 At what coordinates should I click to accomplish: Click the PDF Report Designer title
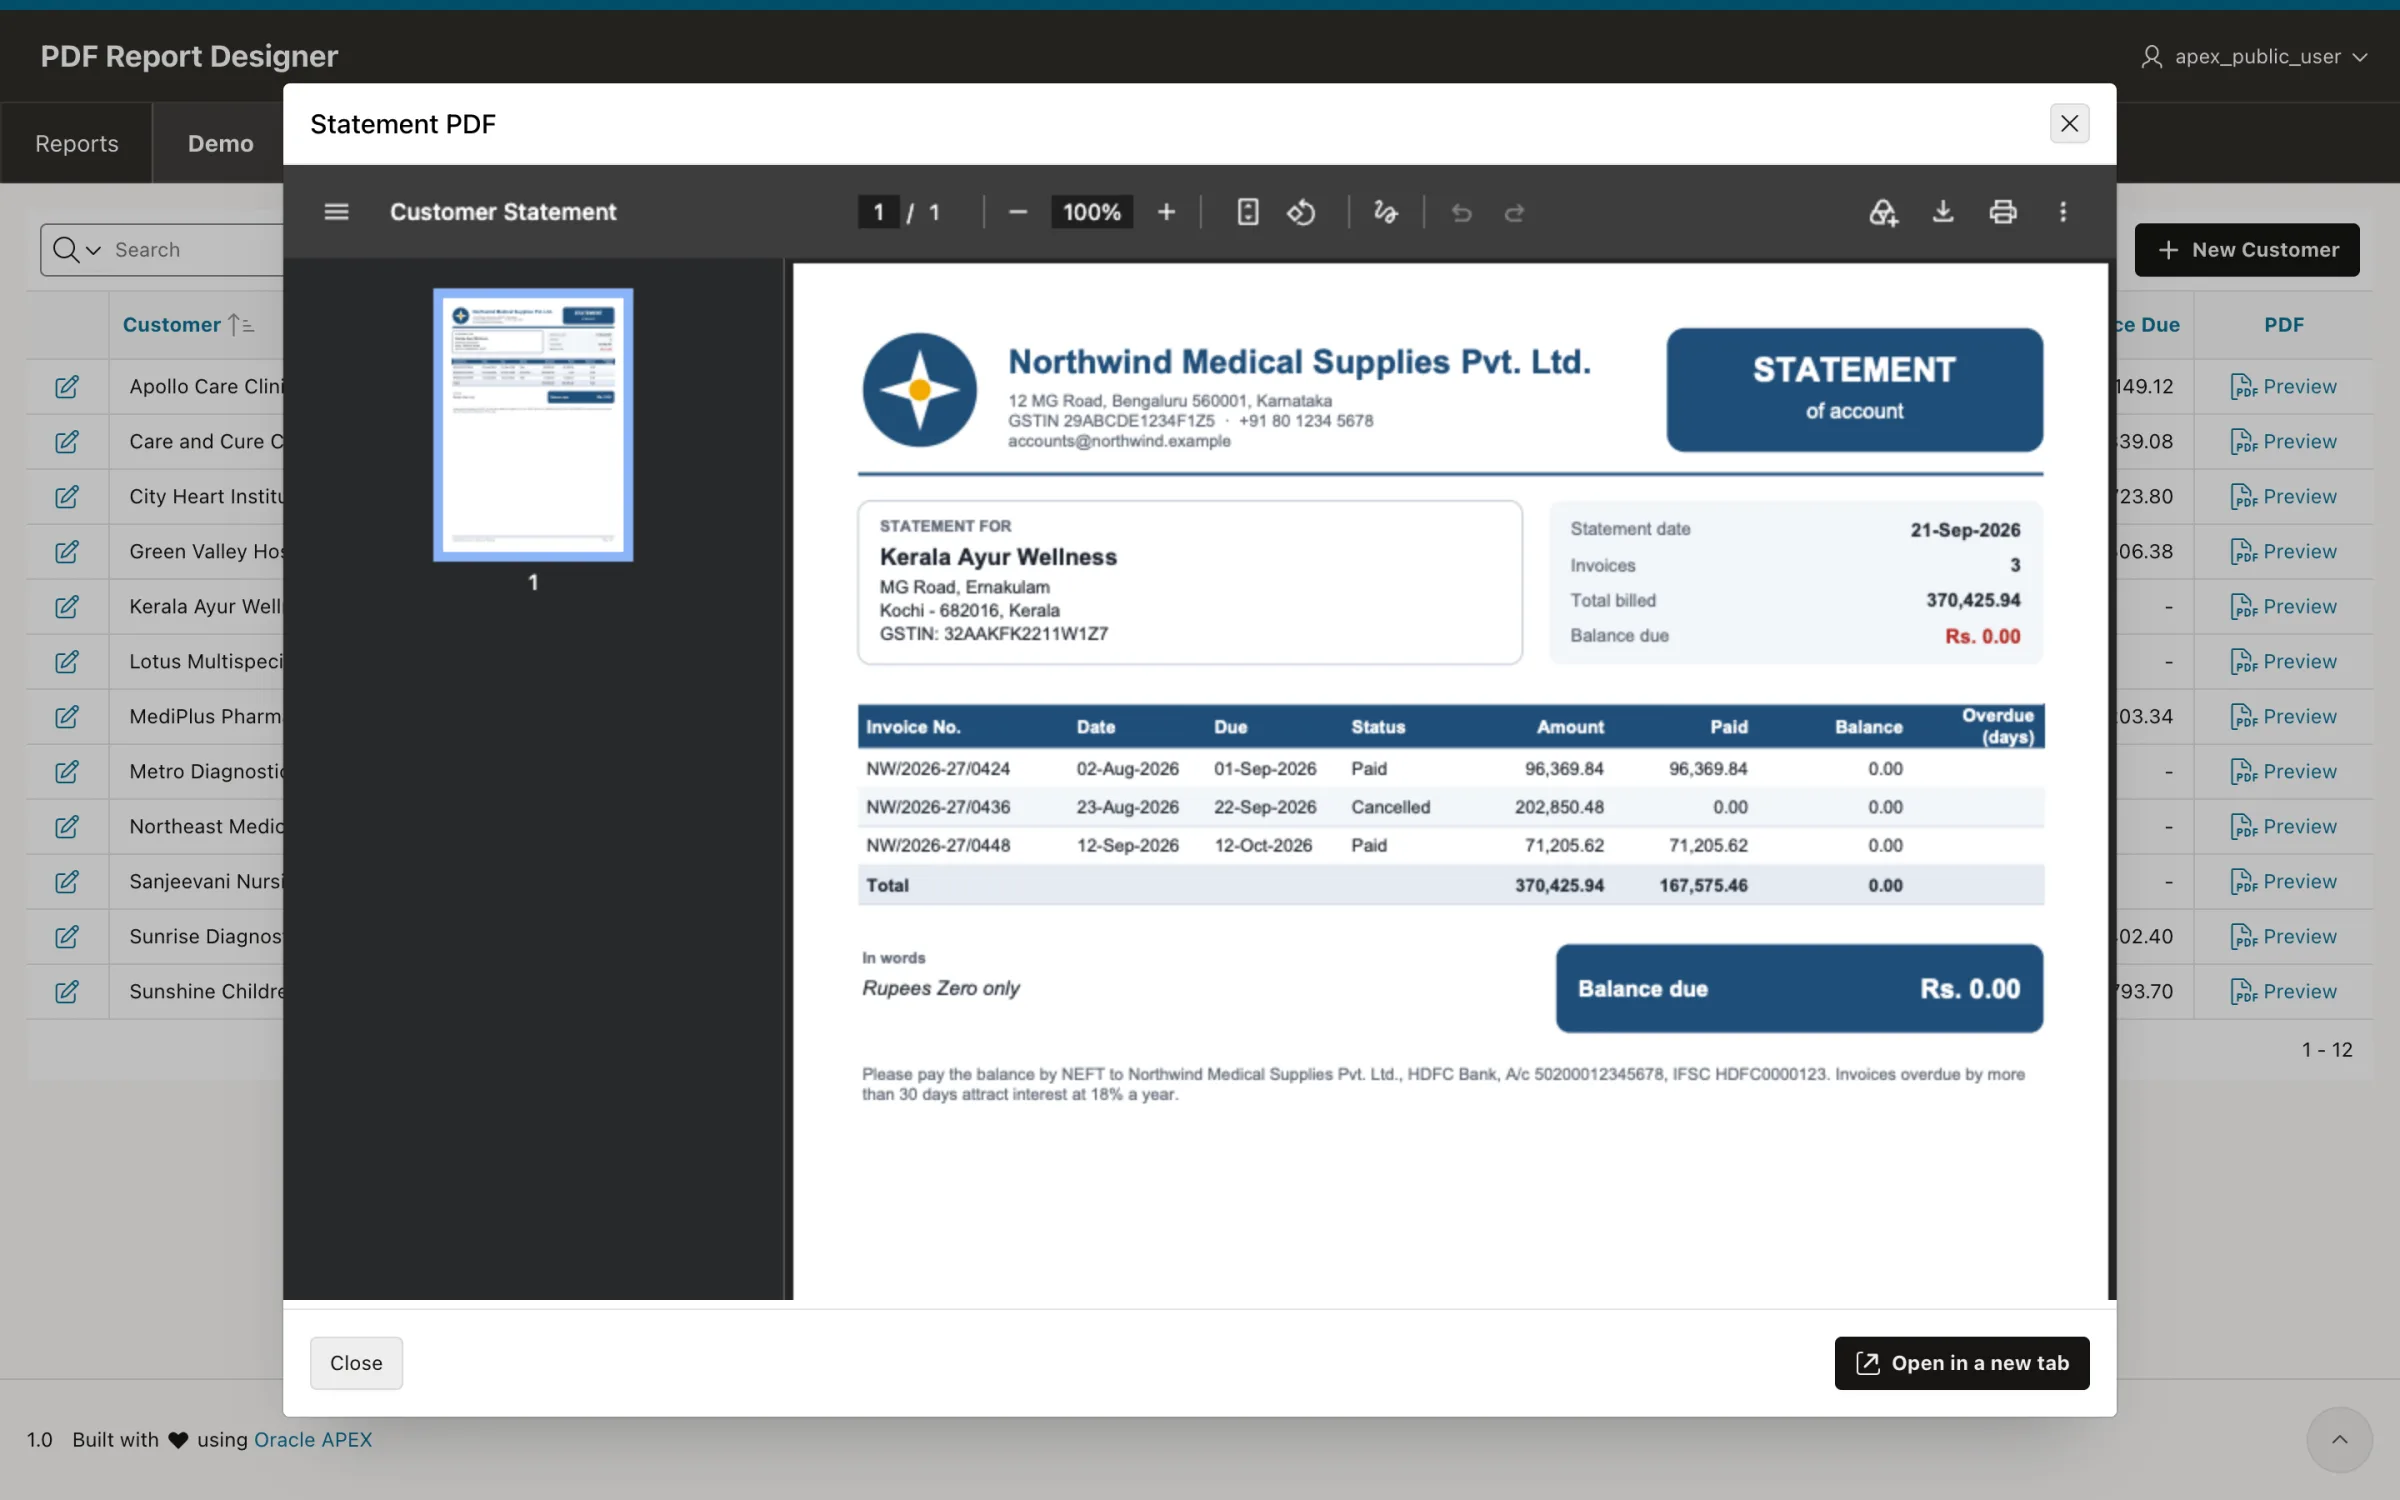click(x=189, y=56)
